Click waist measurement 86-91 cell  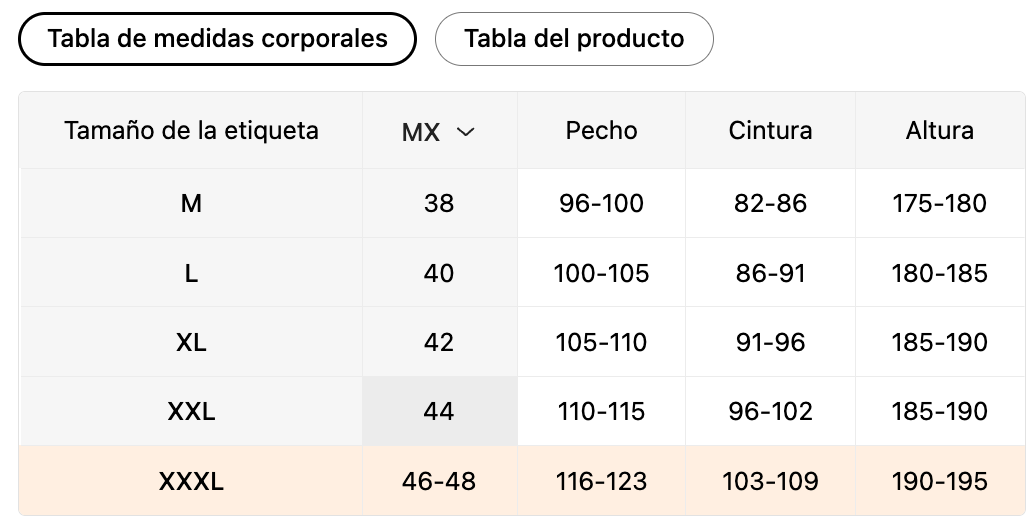[x=770, y=273]
